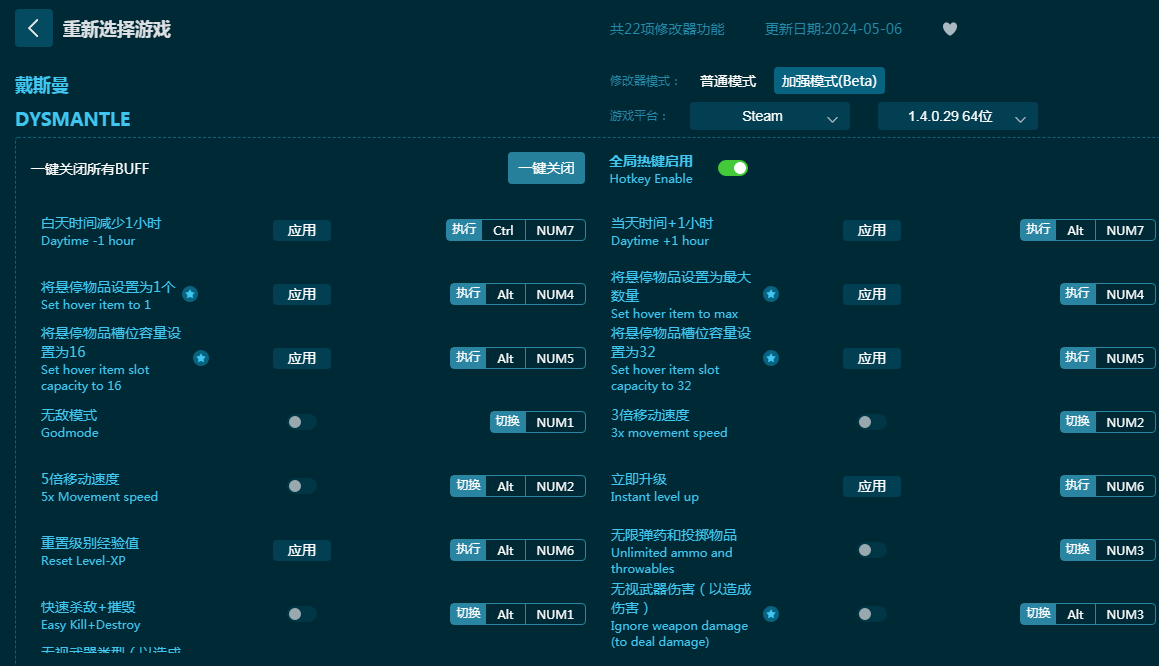Select the 加强模式(Beta) mode tab
The width and height of the screenshot is (1159, 666).
(829, 81)
